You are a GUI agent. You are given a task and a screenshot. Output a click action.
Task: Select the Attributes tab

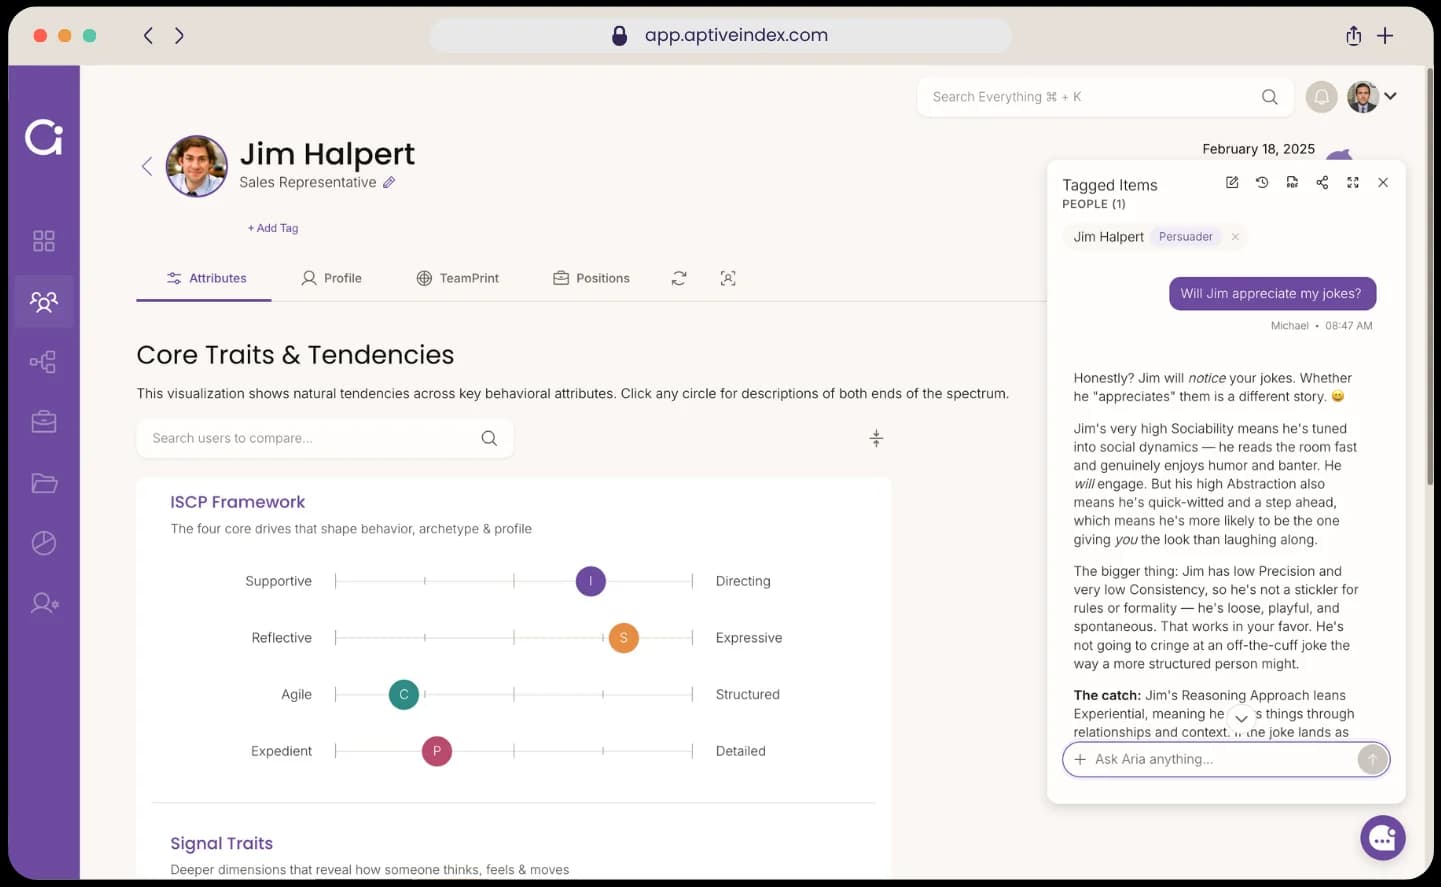206,278
